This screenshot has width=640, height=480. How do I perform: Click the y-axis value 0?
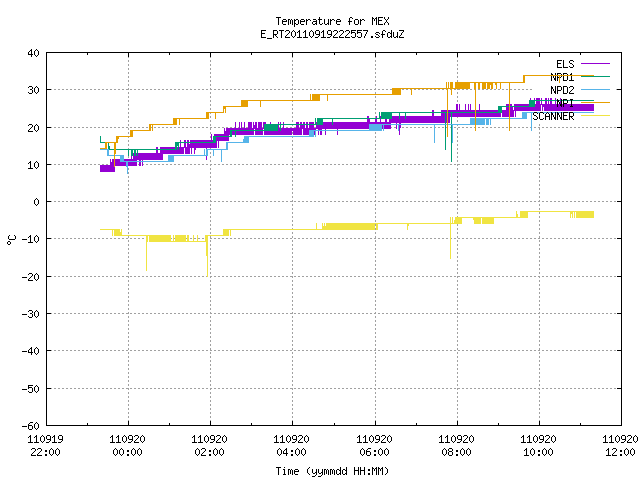point(37,202)
